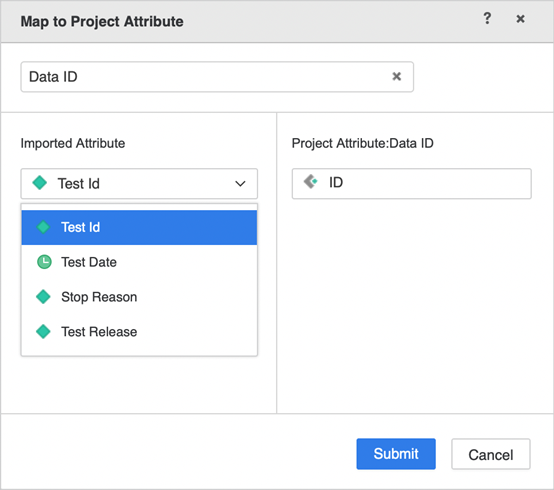Select Test Release attribute option
The width and height of the screenshot is (554, 490).
tap(139, 331)
